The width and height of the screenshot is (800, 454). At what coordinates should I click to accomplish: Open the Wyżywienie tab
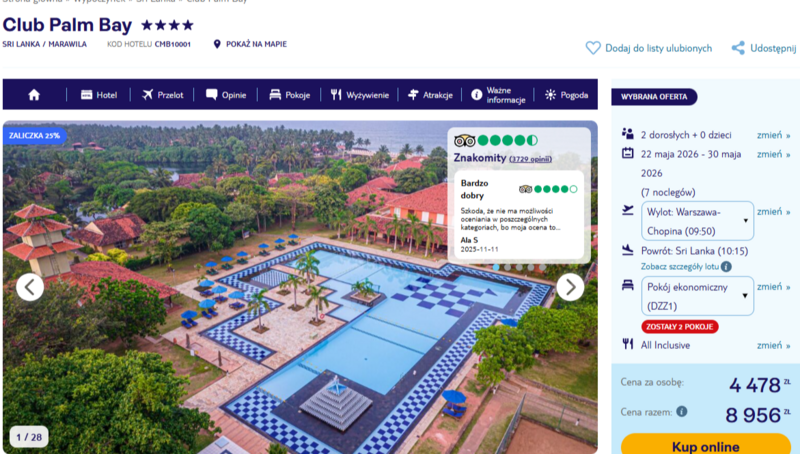pos(360,95)
